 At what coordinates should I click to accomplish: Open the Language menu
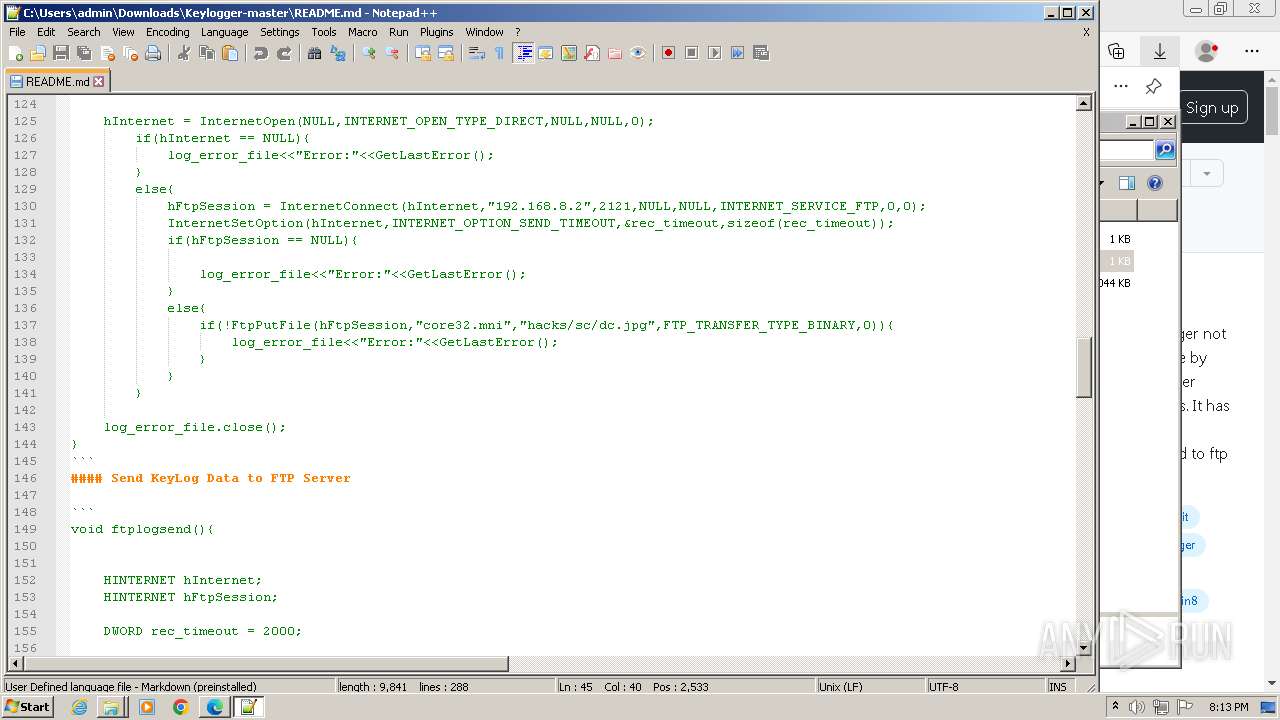(224, 32)
